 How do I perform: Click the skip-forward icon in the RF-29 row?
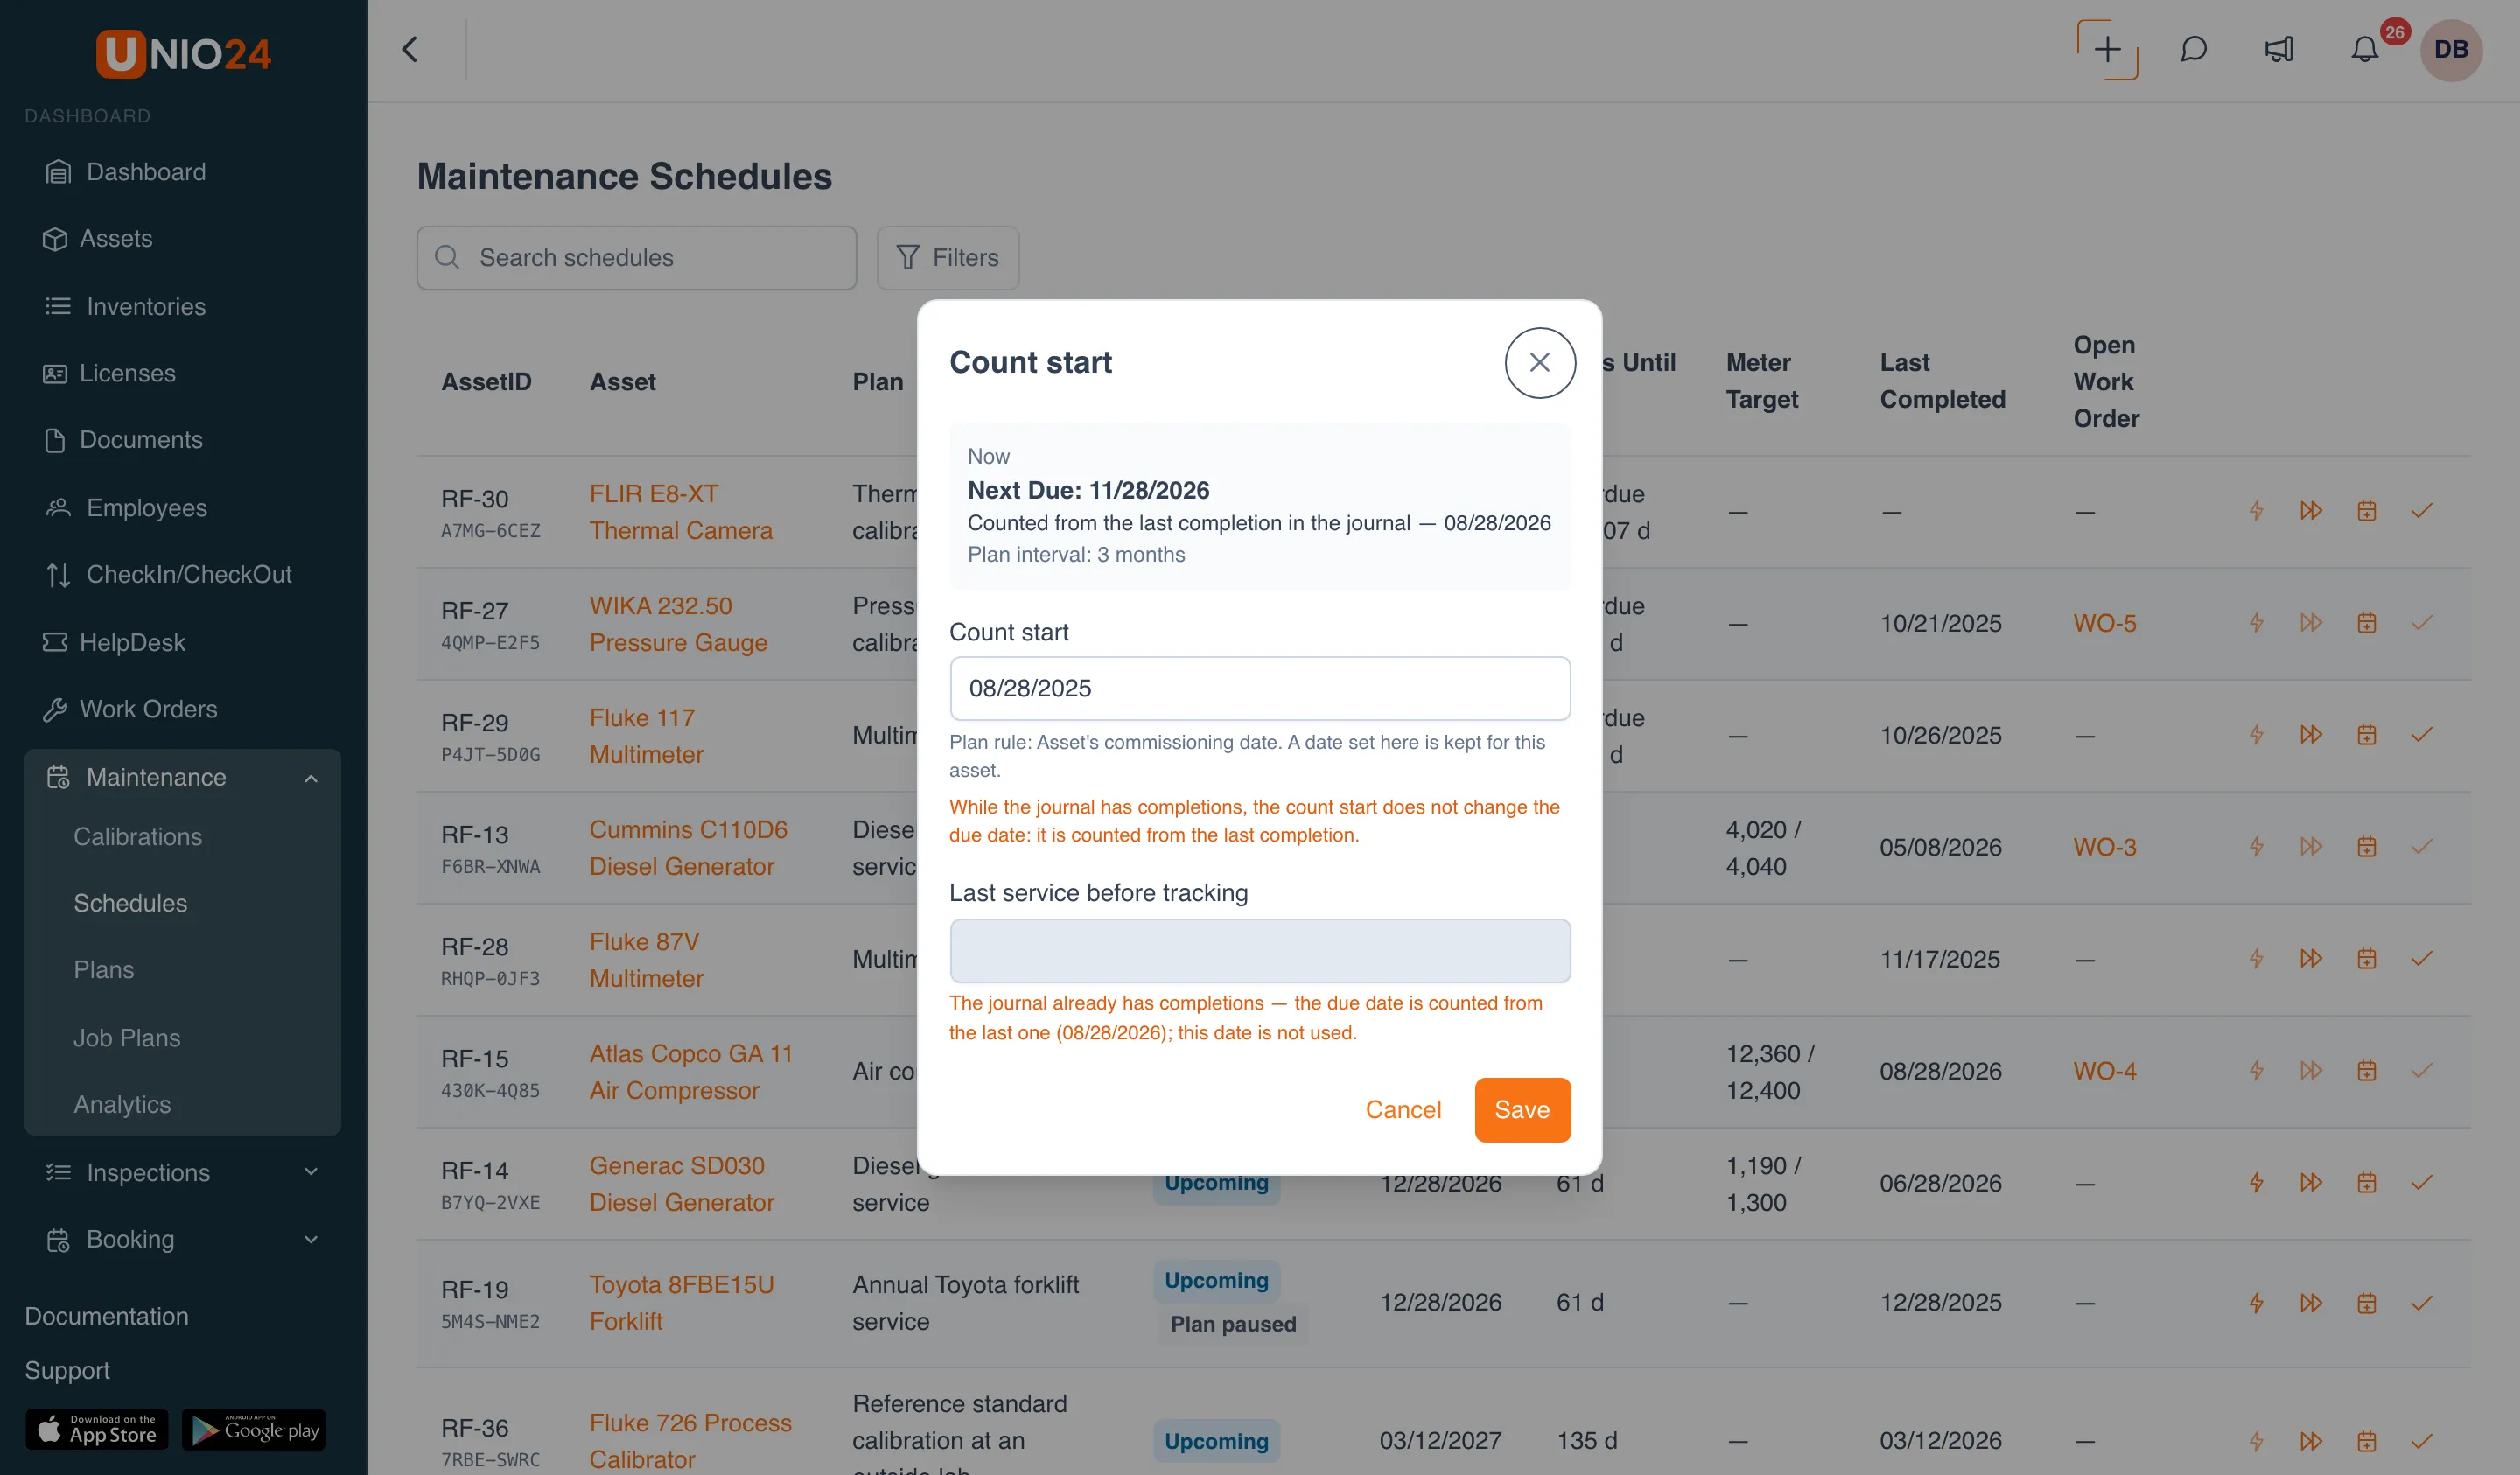click(2311, 735)
